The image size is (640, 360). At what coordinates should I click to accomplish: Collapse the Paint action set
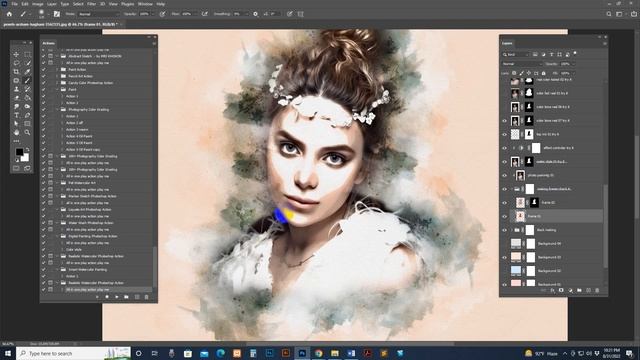(x=58, y=89)
